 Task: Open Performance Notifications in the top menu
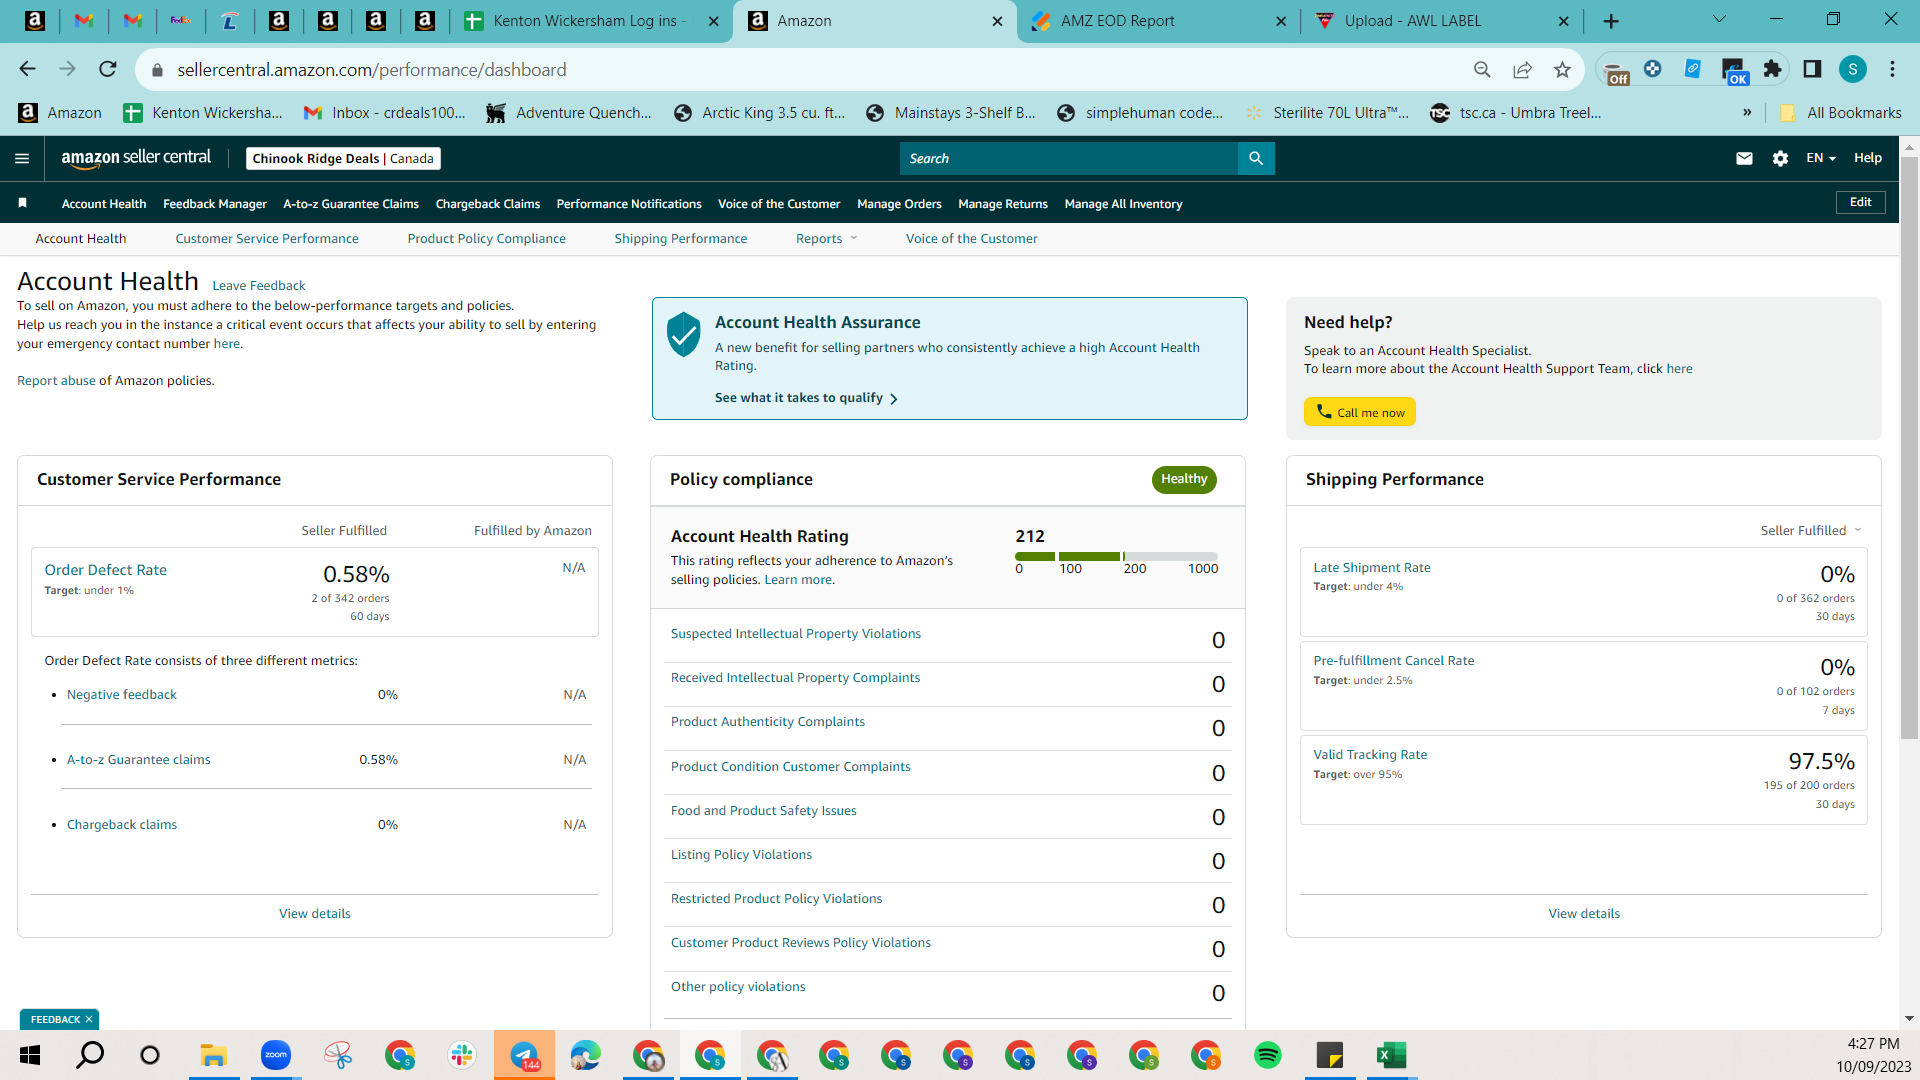pyautogui.click(x=629, y=204)
